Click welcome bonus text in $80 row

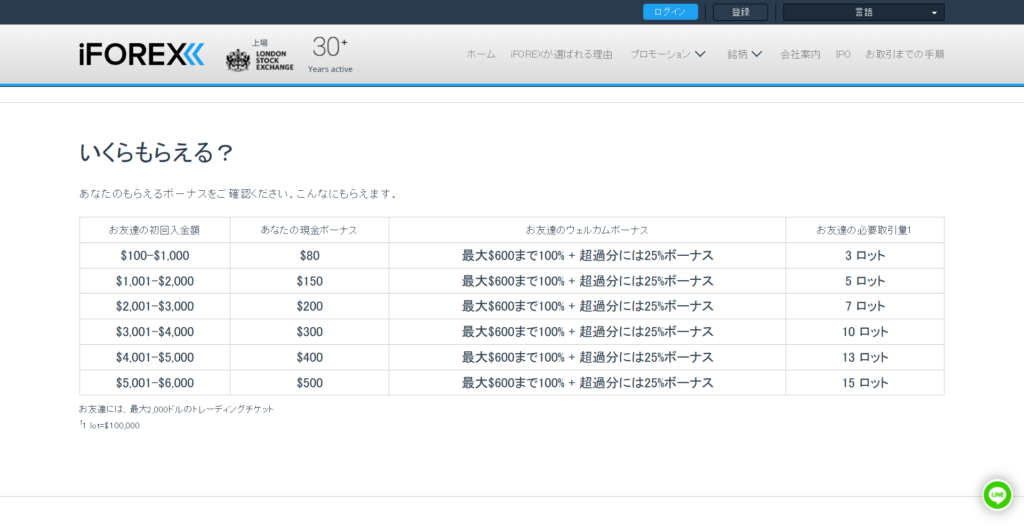pos(587,255)
